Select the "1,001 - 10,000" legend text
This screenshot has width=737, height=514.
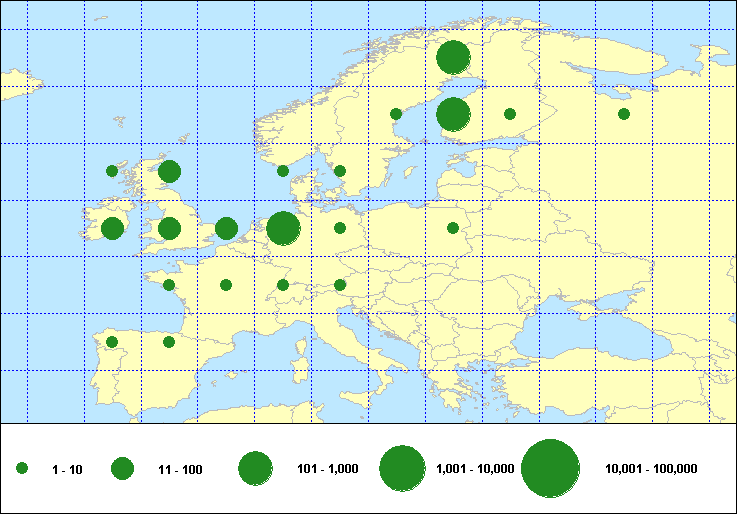point(476,469)
